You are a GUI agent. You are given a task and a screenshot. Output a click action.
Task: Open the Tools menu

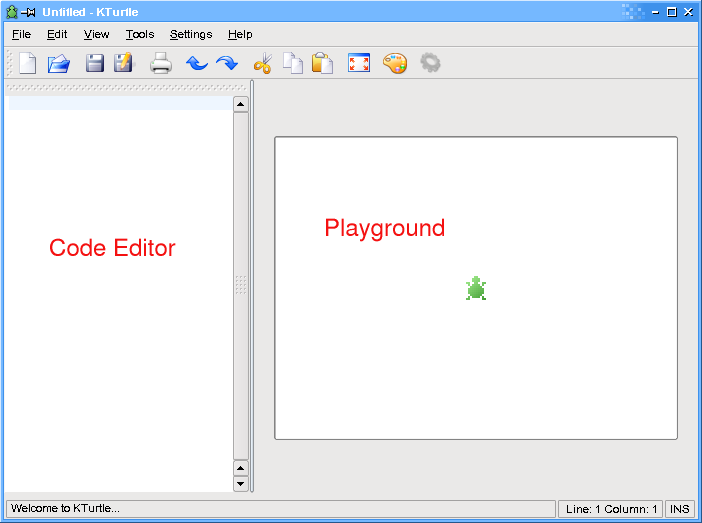[140, 34]
